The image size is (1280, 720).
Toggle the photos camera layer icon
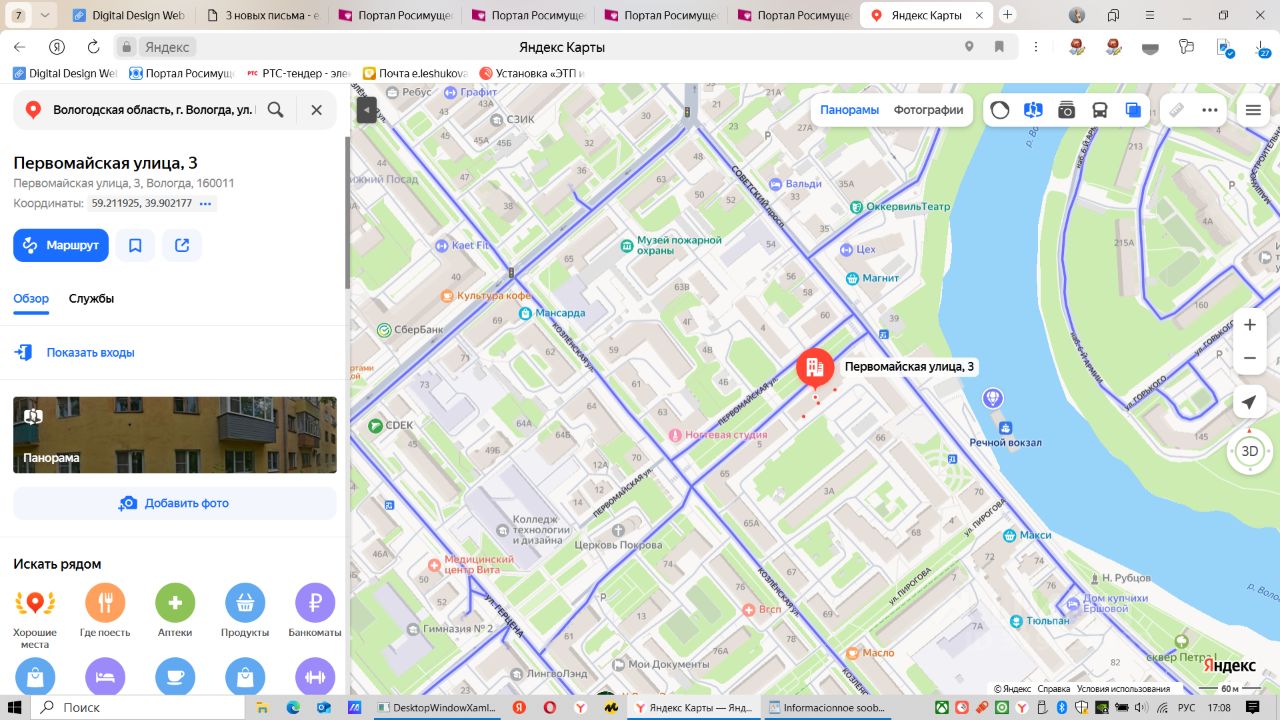click(x=1066, y=110)
